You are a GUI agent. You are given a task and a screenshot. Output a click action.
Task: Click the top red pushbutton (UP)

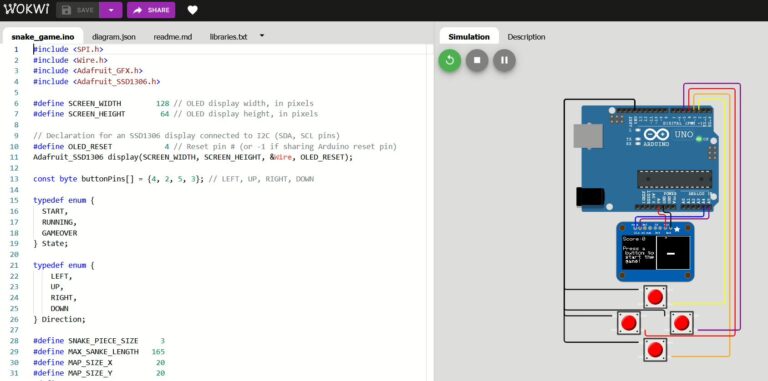655,297
